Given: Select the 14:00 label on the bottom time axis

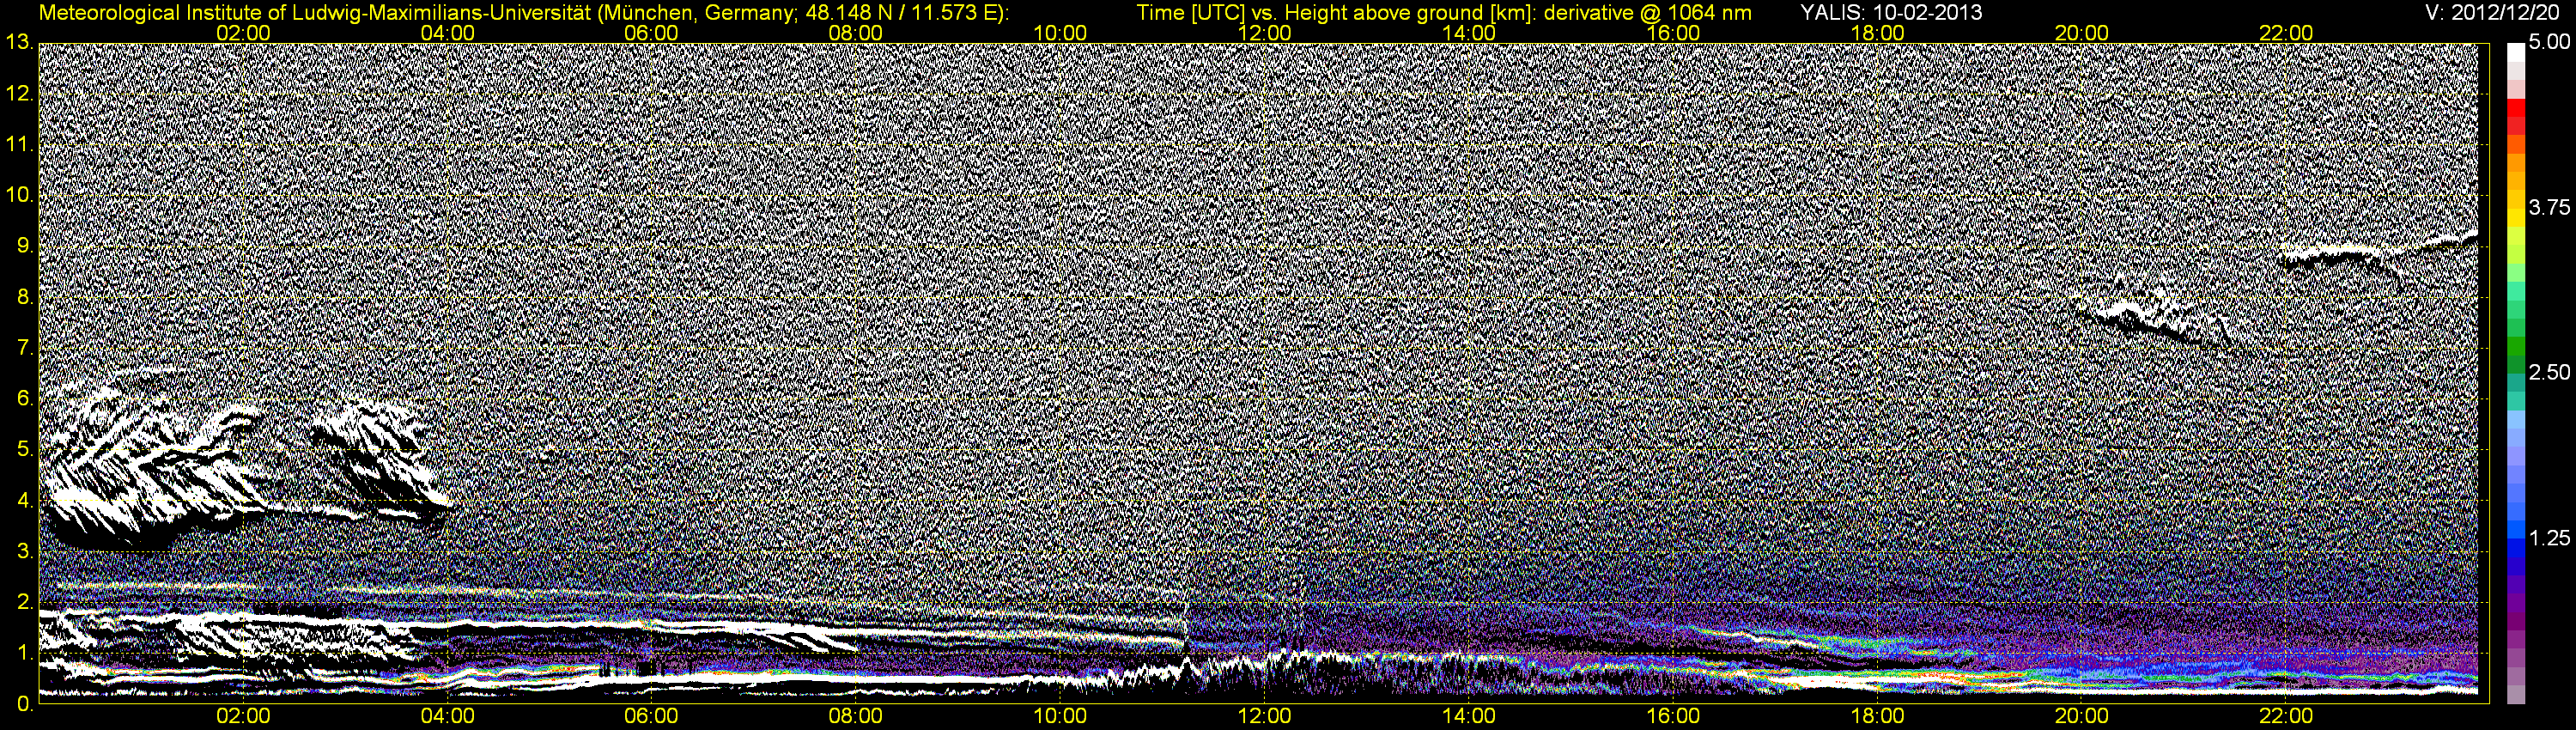Looking at the screenshot, I should (x=1469, y=717).
